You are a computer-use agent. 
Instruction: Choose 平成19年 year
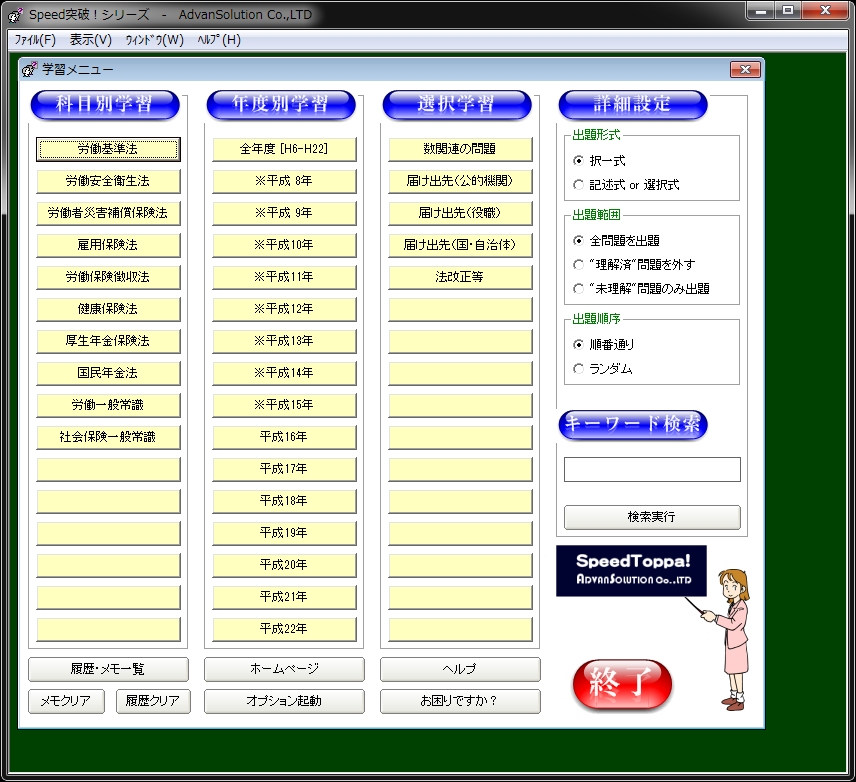click(284, 533)
